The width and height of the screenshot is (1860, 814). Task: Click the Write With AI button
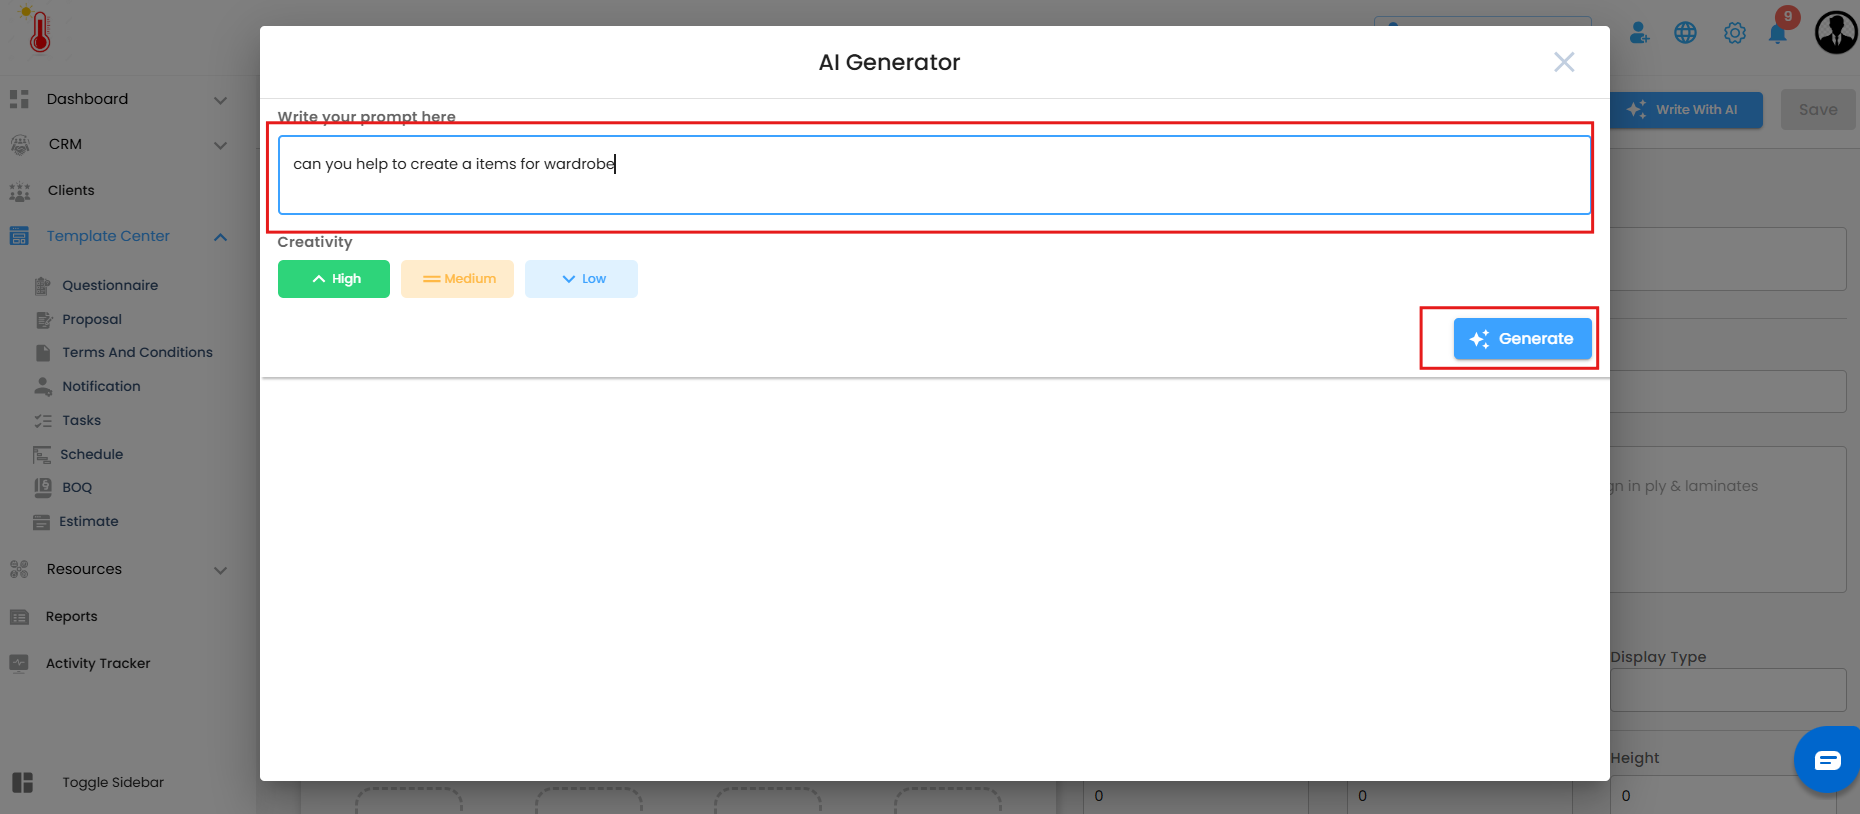click(x=1686, y=110)
